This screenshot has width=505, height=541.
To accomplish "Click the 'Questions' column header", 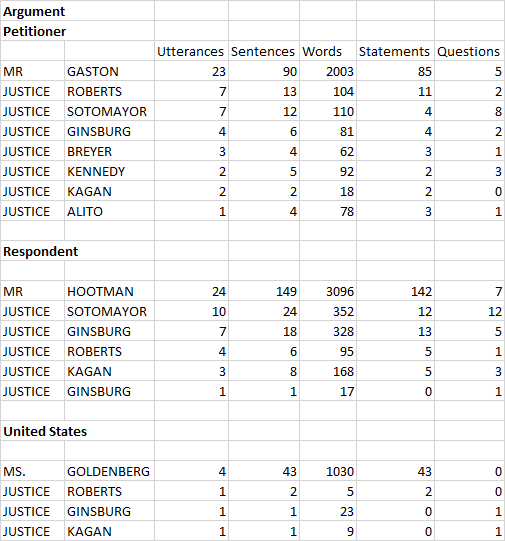I will 468,51.
